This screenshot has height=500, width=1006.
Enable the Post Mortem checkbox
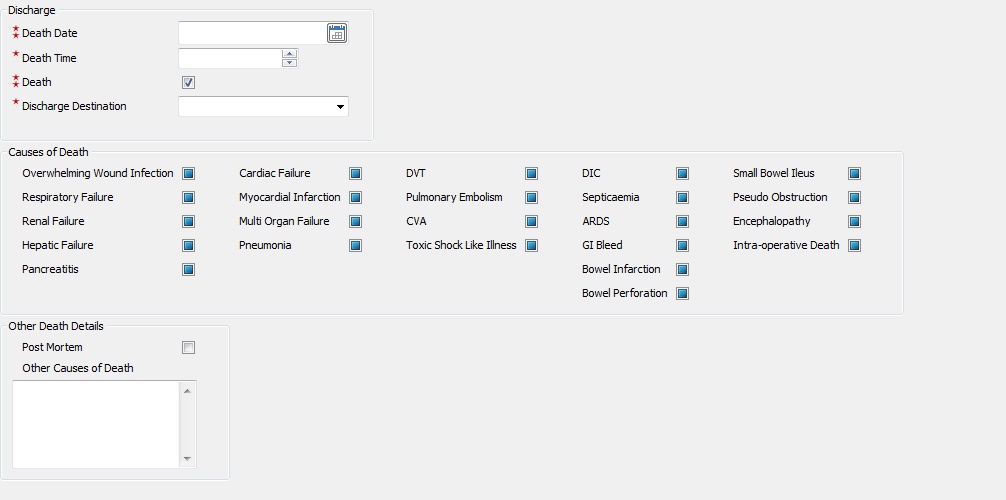coord(188,348)
